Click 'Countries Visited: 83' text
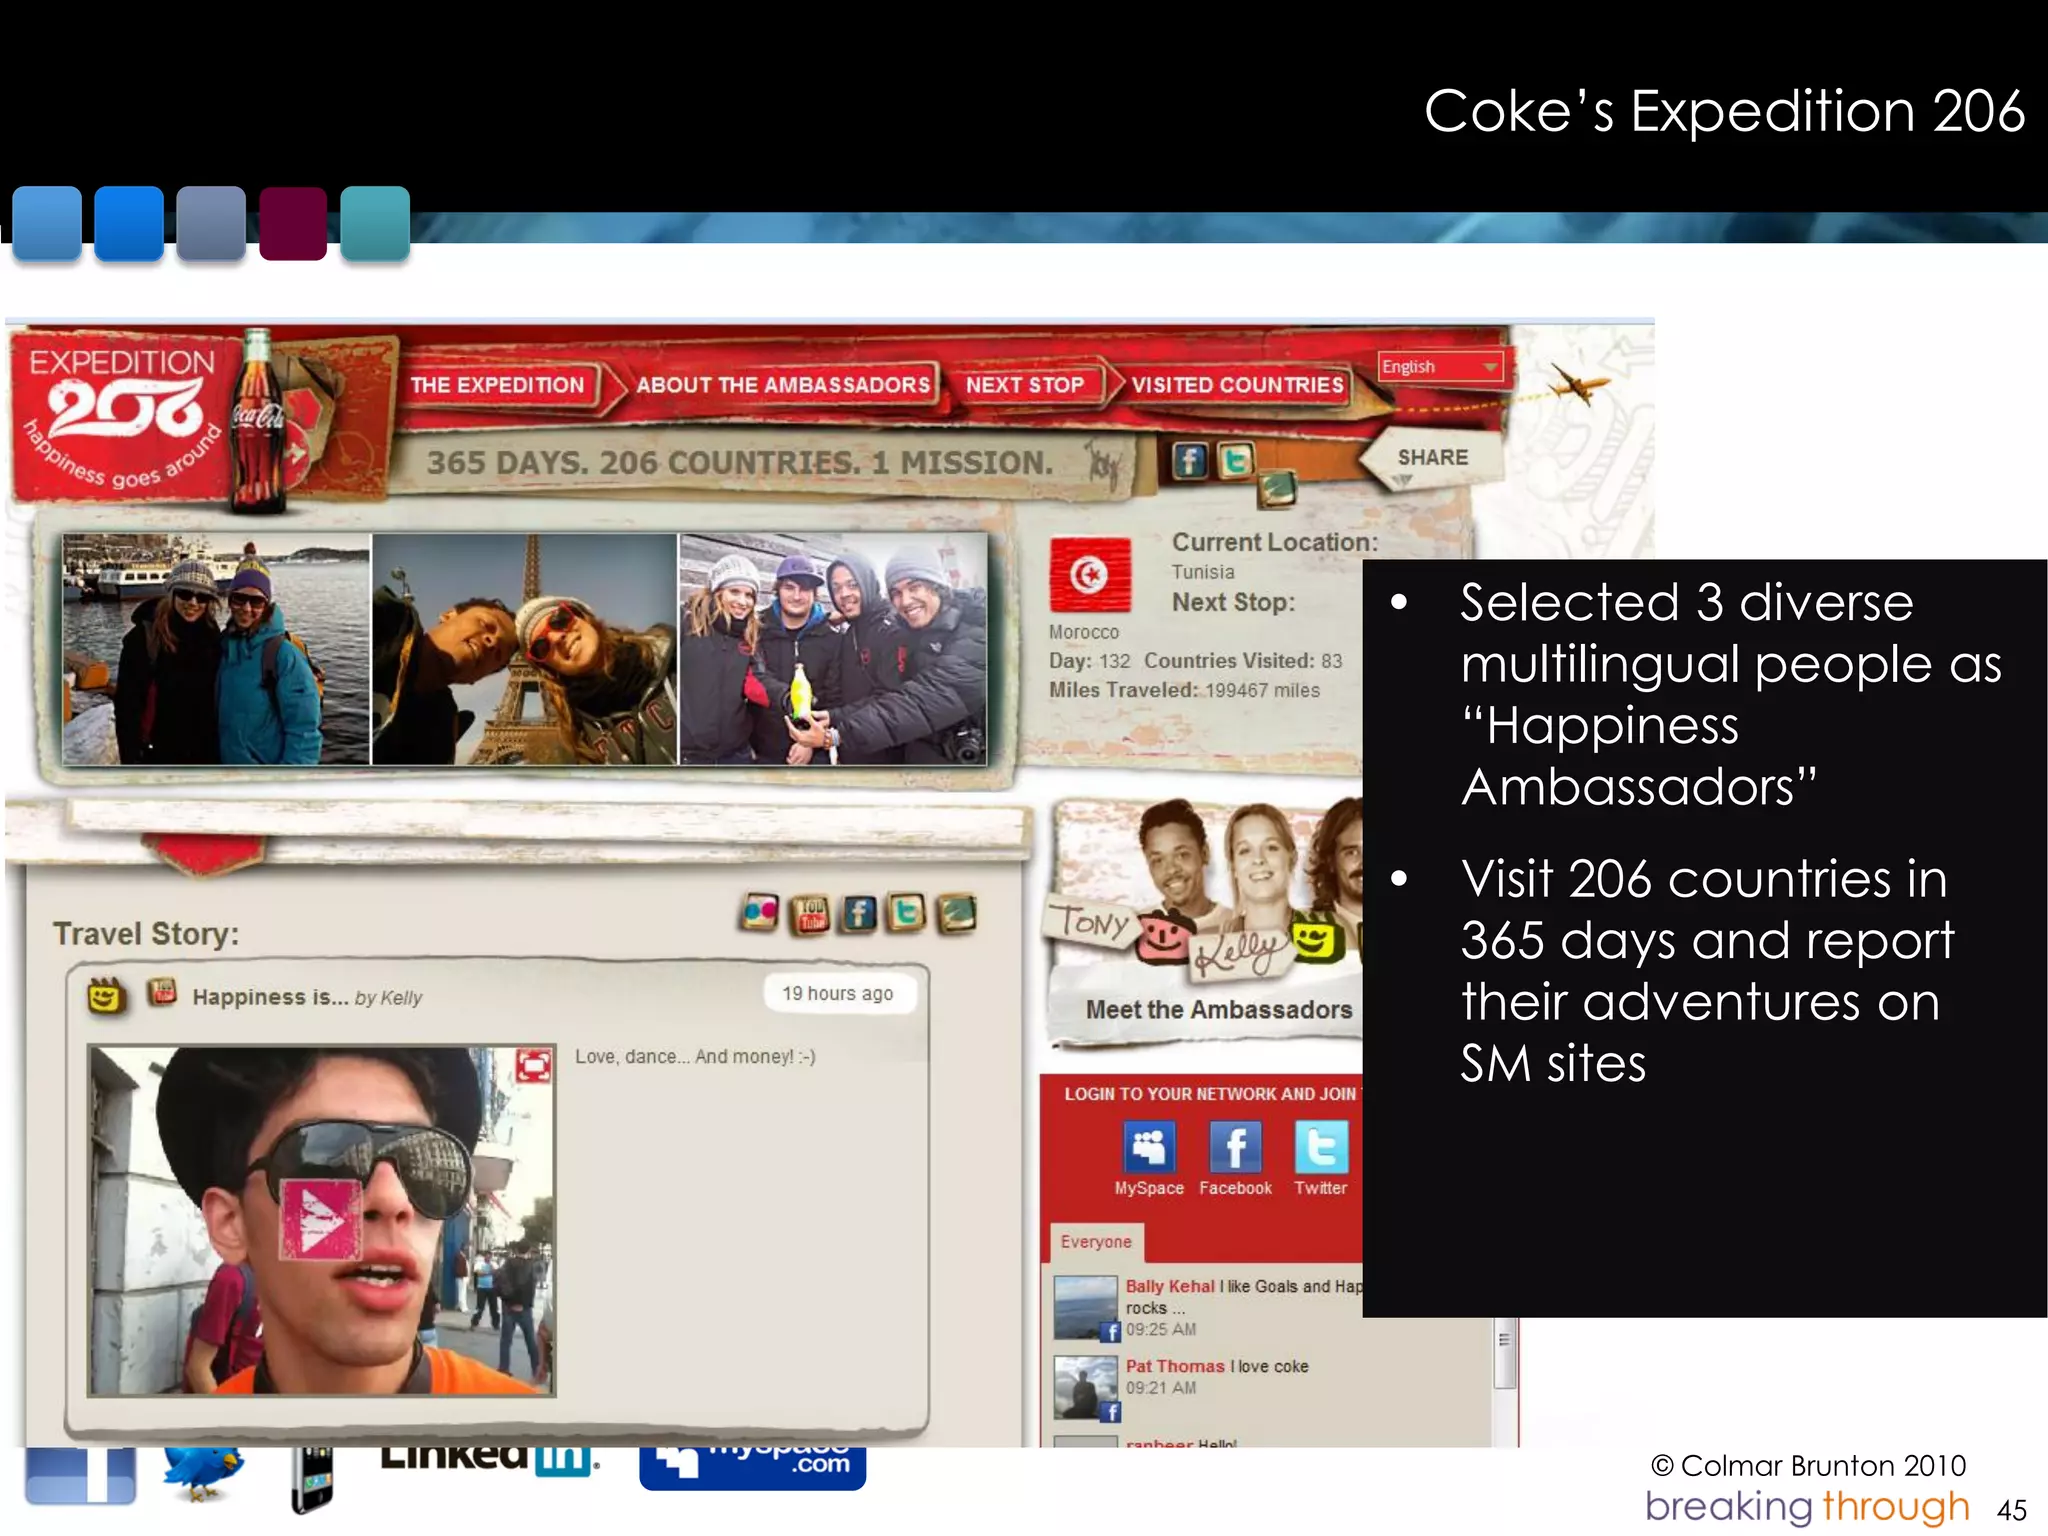The height and width of the screenshot is (1536, 2048). tap(1243, 661)
